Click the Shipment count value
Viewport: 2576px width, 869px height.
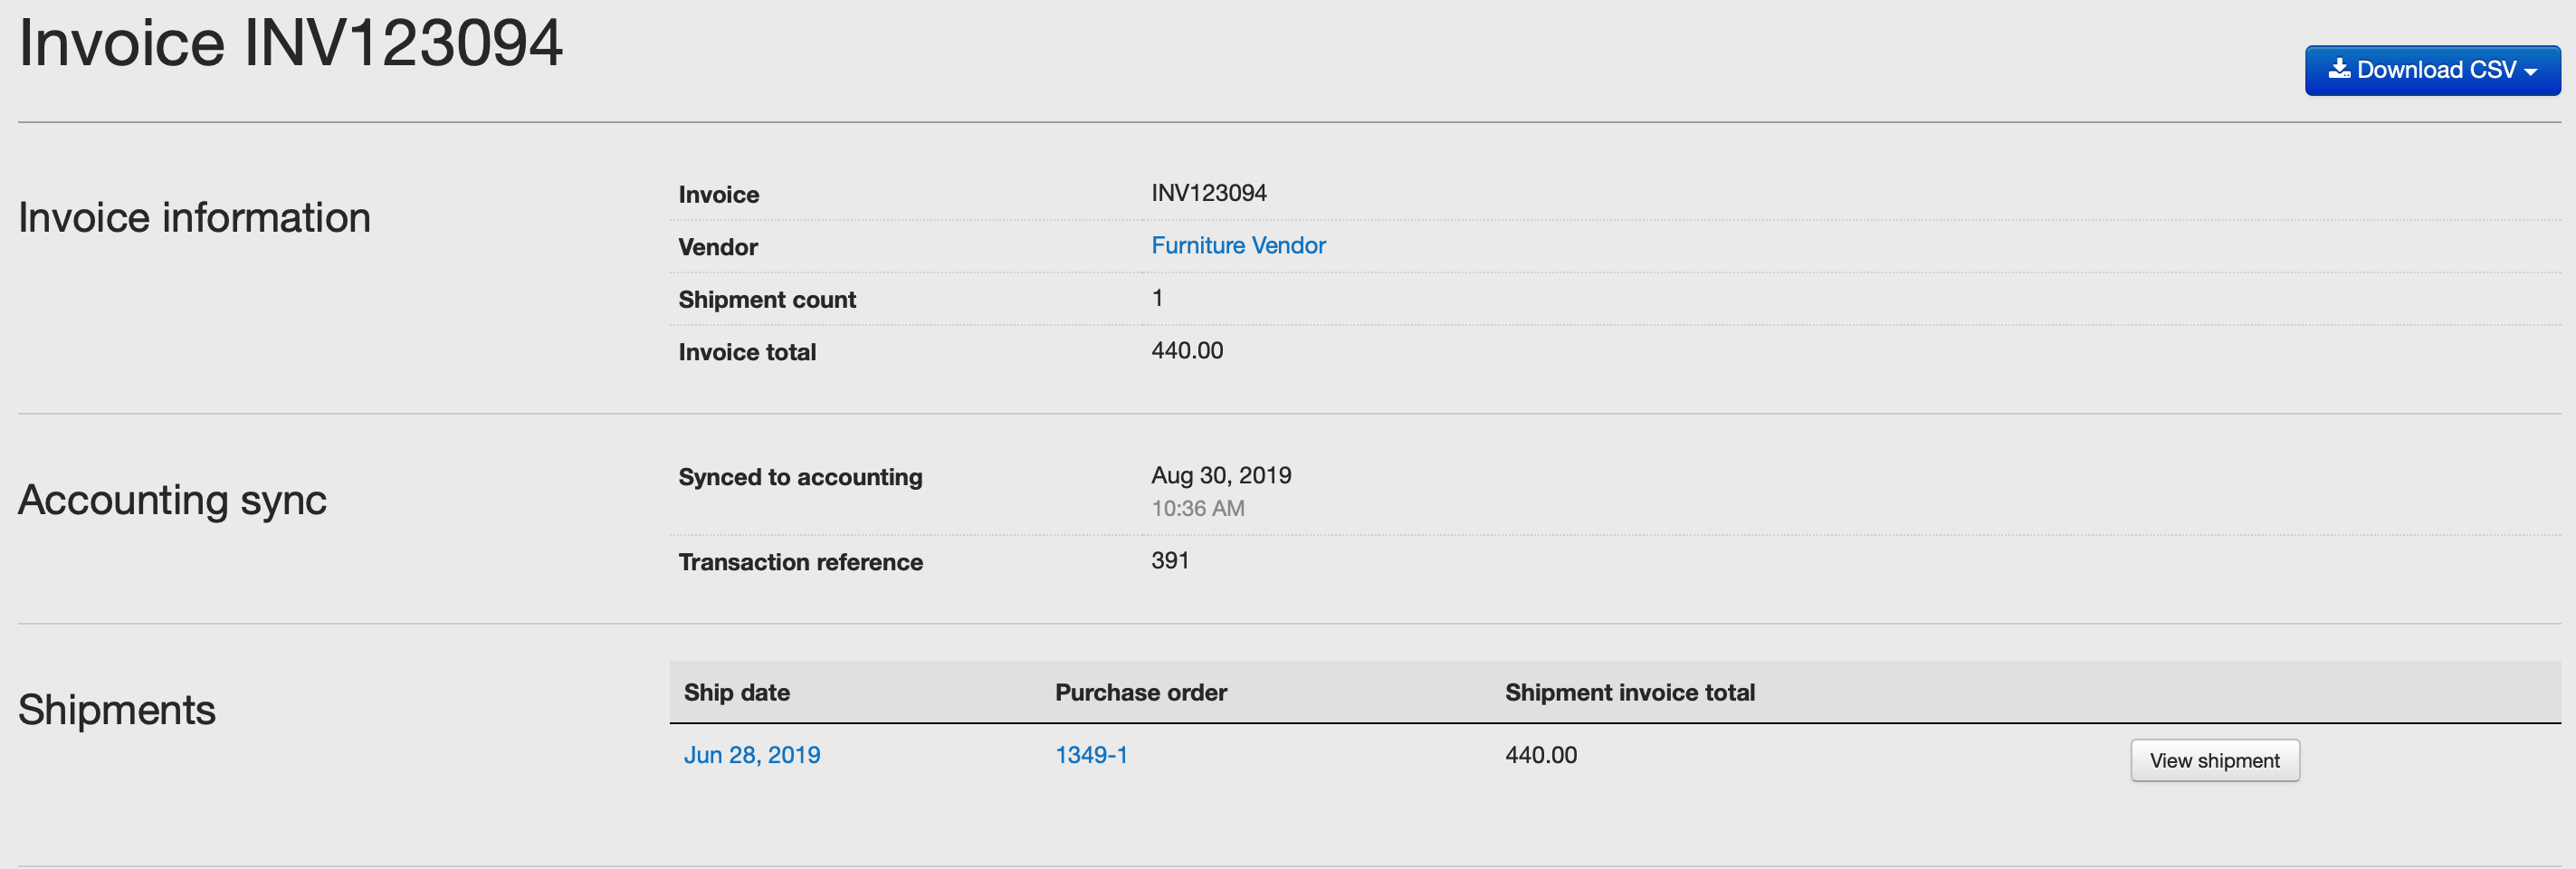pos(1157,298)
